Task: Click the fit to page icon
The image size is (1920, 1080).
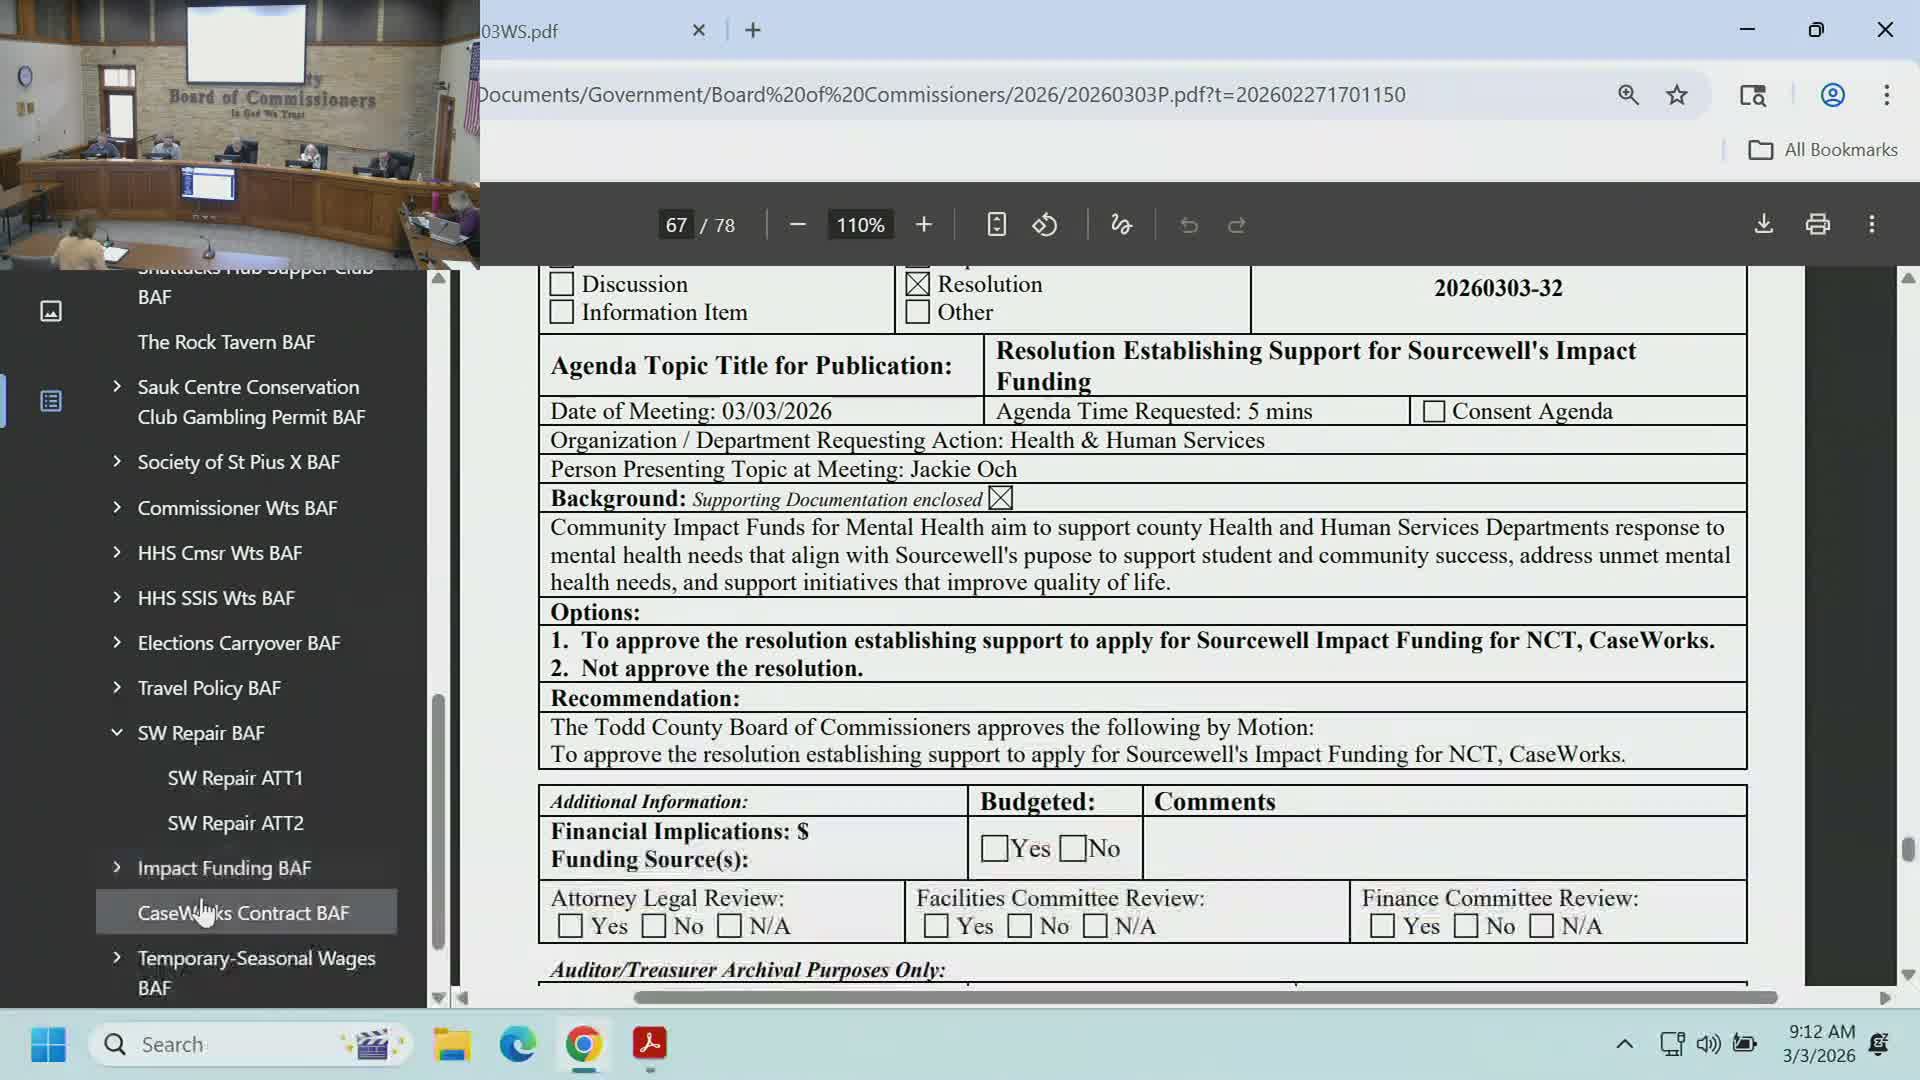Action: click(x=996, y=225)
